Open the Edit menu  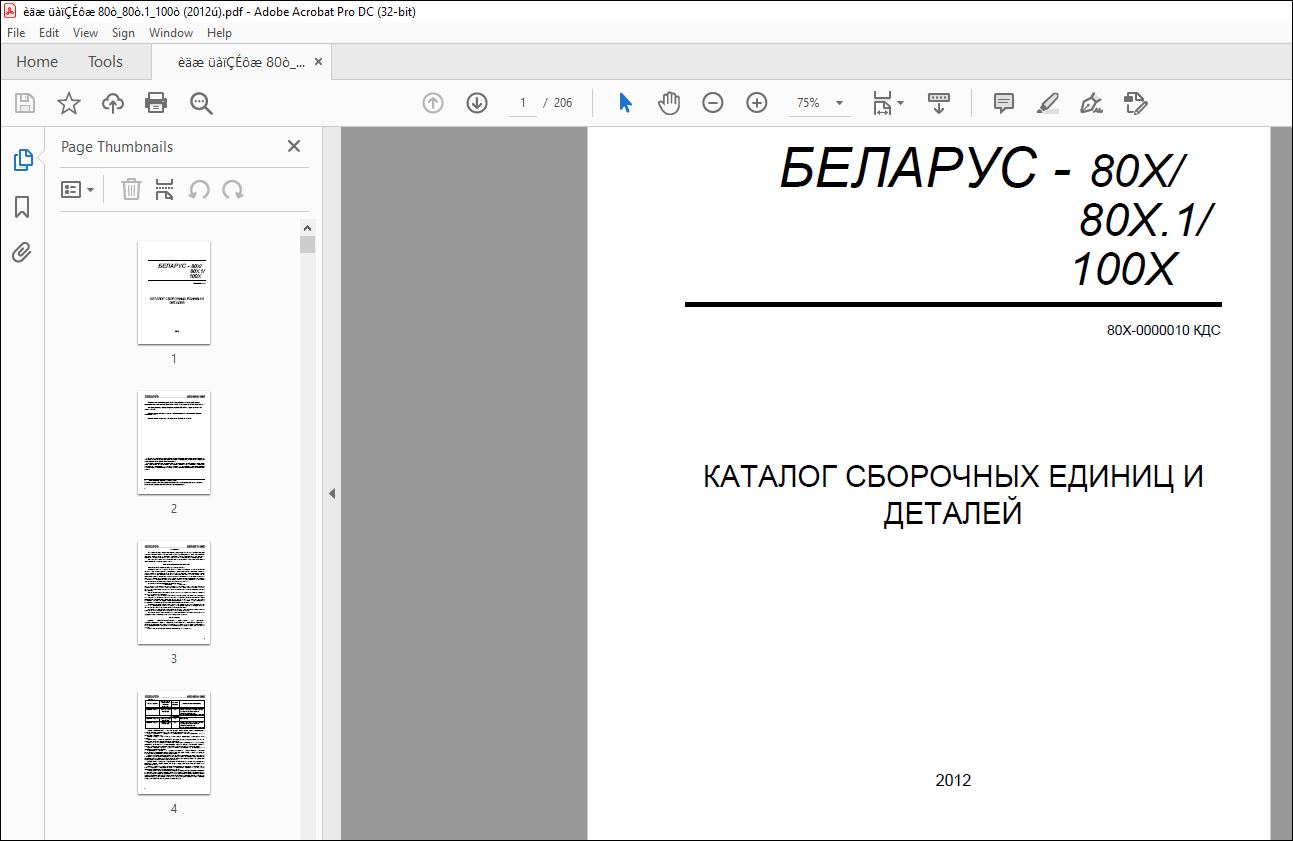[49, 33]
